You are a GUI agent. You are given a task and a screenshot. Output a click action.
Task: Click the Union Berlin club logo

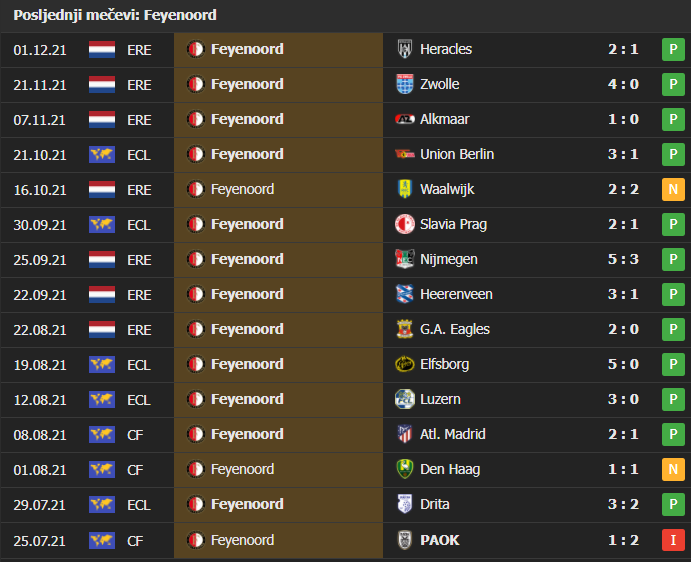405,154
